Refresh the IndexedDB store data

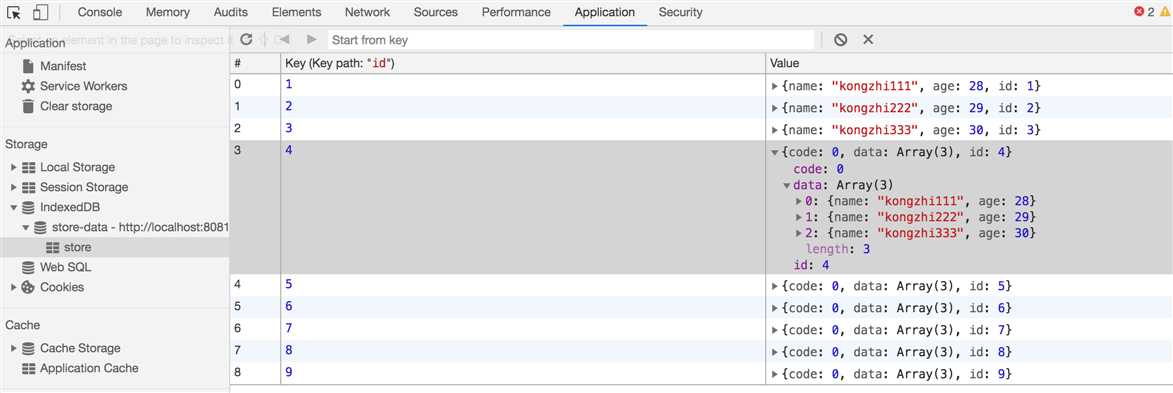tap(246, 40)
